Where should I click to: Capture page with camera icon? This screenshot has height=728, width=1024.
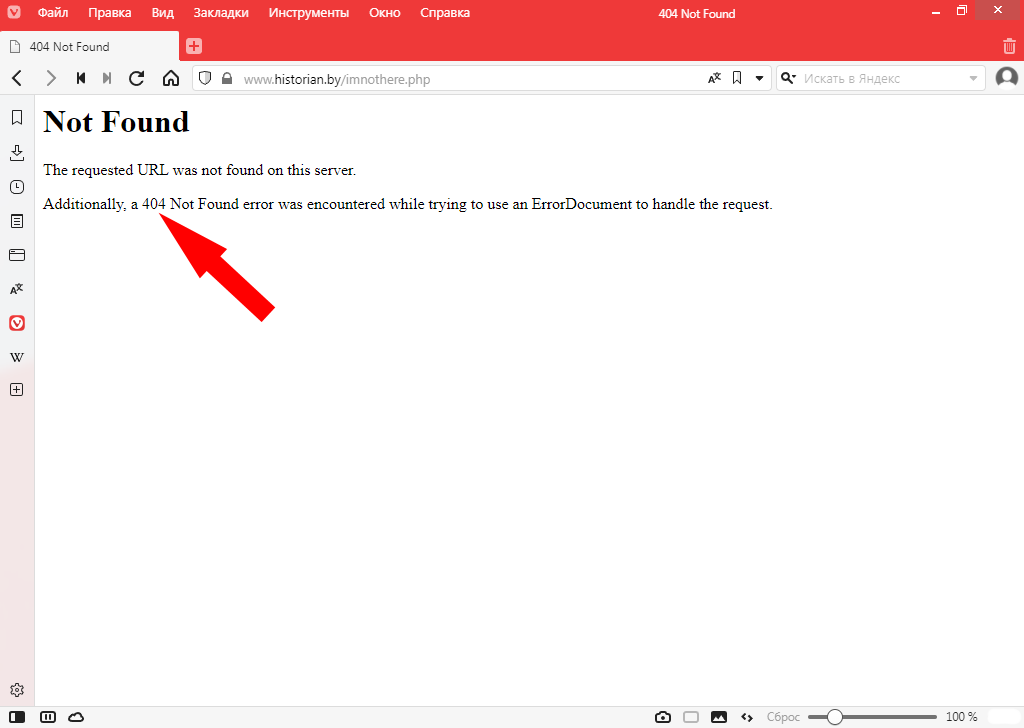tap(662, 717)
